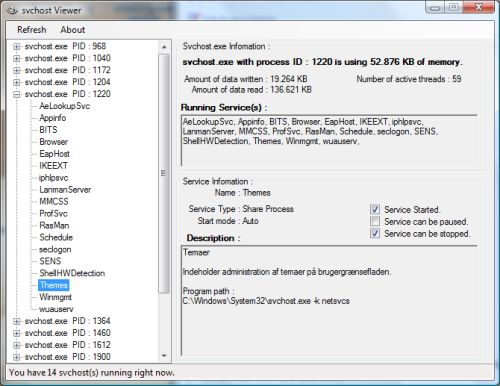Viewport: 500px width, 386px height.
Task: Click the svchost Viewer title bar icon
Action: (x=12, y=11)
